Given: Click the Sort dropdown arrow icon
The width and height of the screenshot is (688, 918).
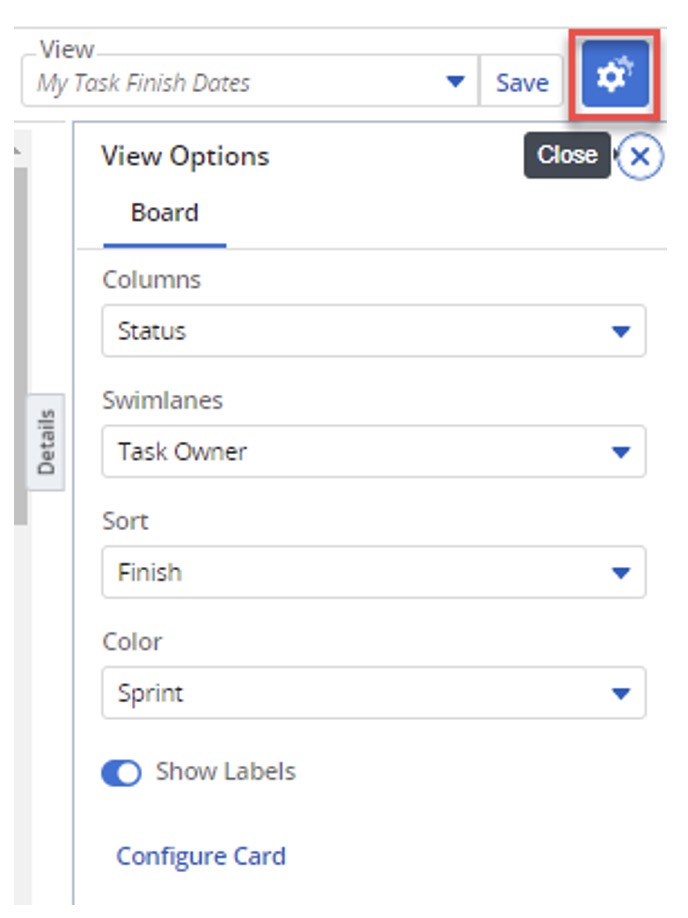Looking at the screenshot, I should point(620,573).
